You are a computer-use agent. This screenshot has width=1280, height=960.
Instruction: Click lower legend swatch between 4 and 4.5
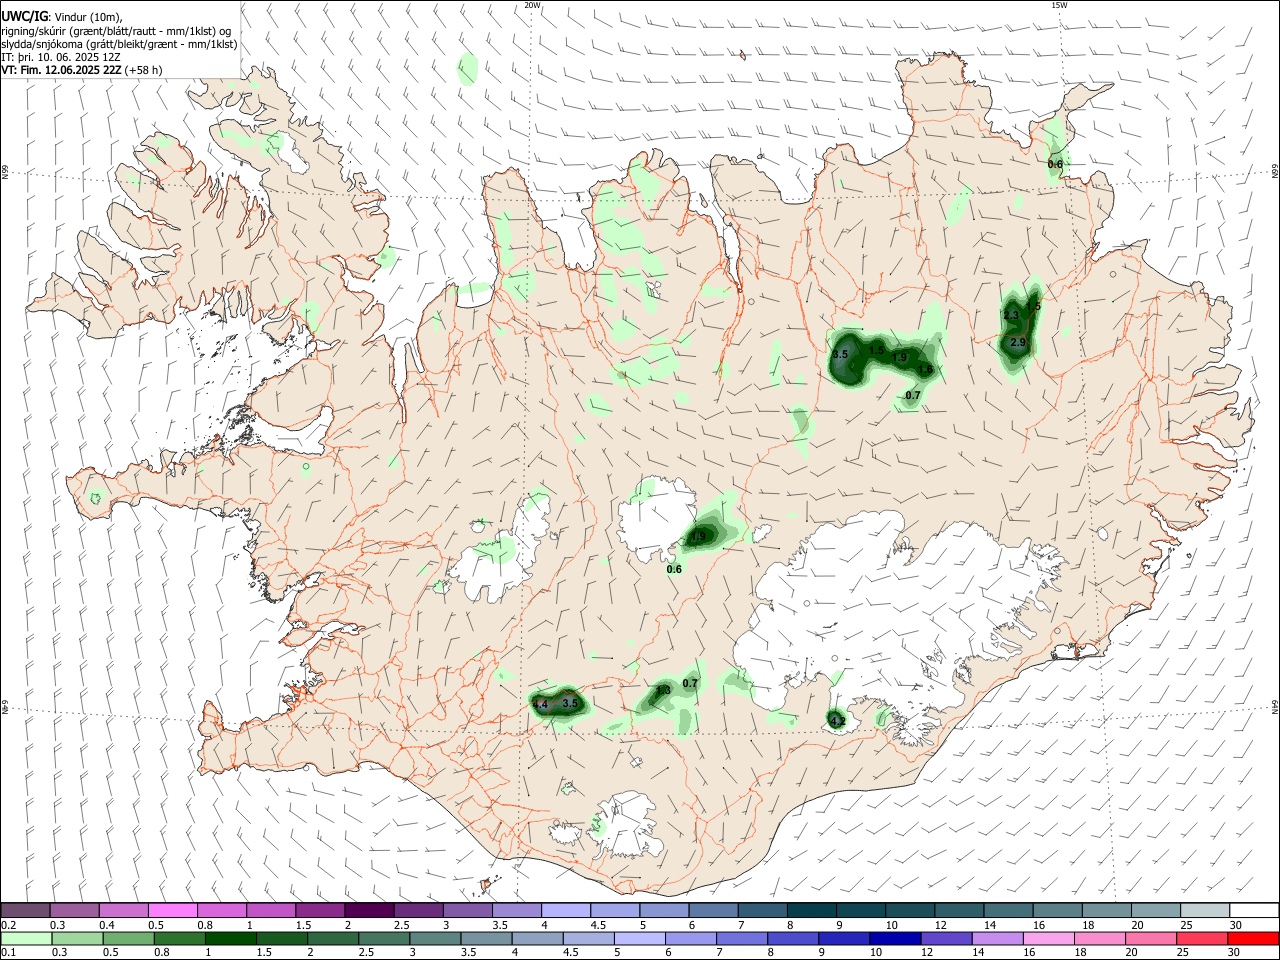click(537, 938)
